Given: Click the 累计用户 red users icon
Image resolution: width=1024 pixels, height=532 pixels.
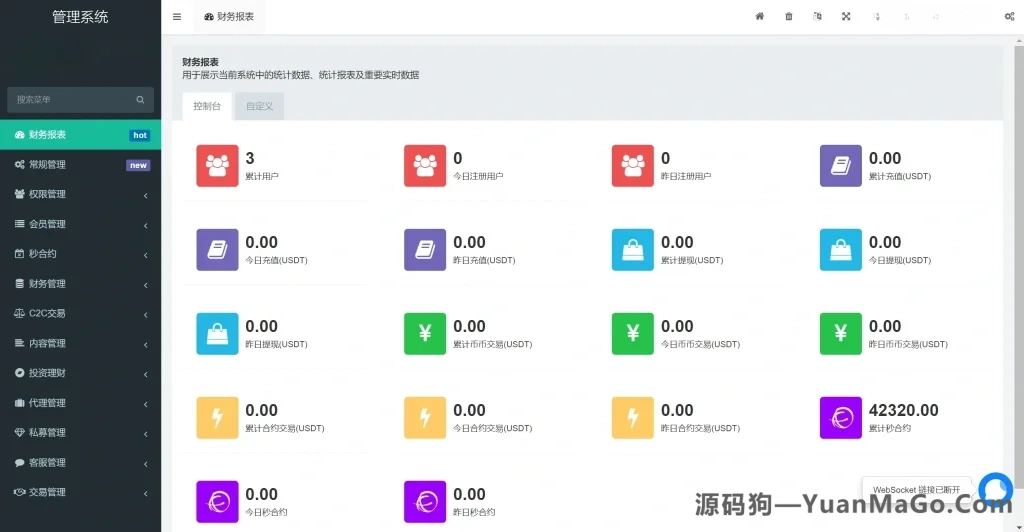Looking at the screenshot, I should tap(217, 166).
